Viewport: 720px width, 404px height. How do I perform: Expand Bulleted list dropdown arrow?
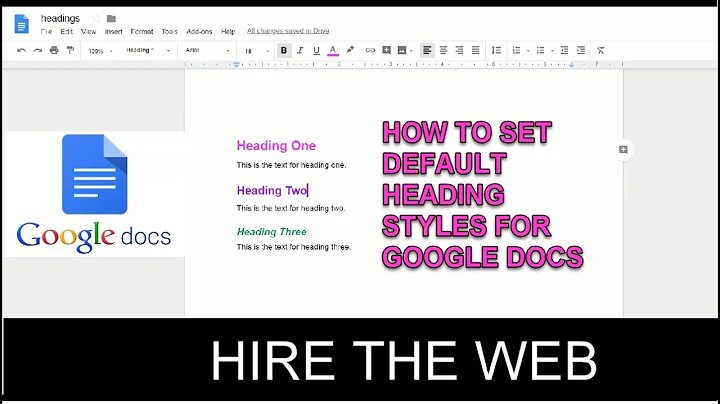click(x=552, y=51)
